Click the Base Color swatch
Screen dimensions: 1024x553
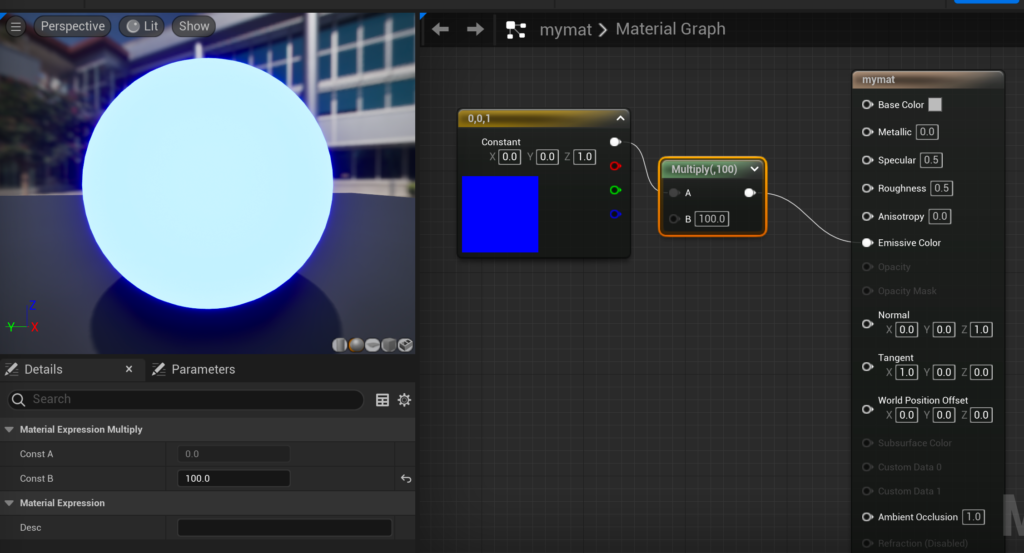pos(935,104)
